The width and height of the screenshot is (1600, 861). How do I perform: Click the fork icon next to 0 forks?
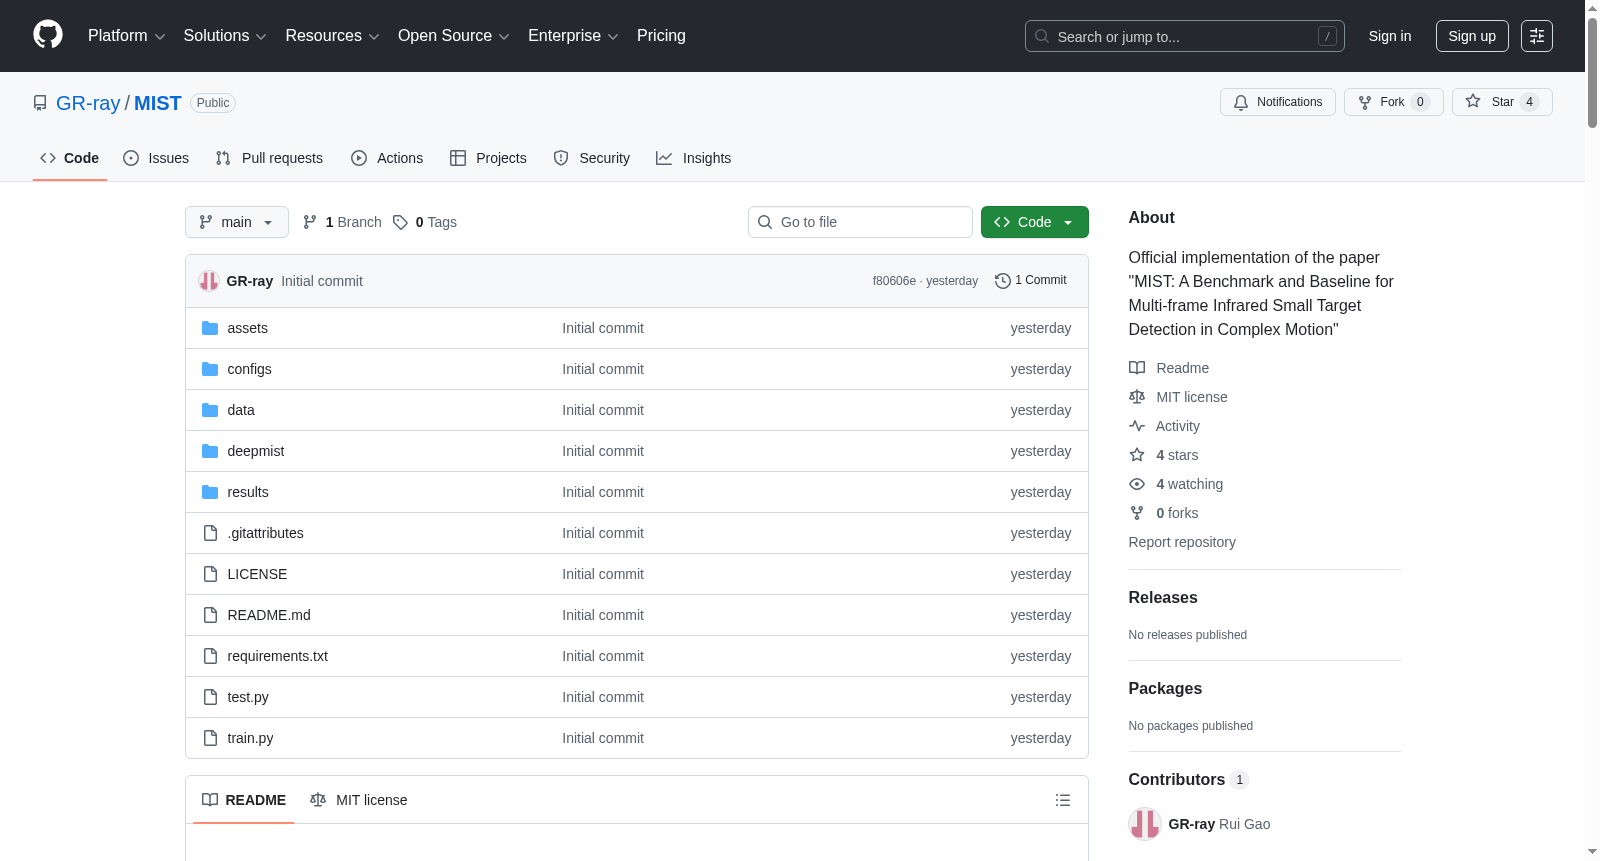(x=1137, y=513)
